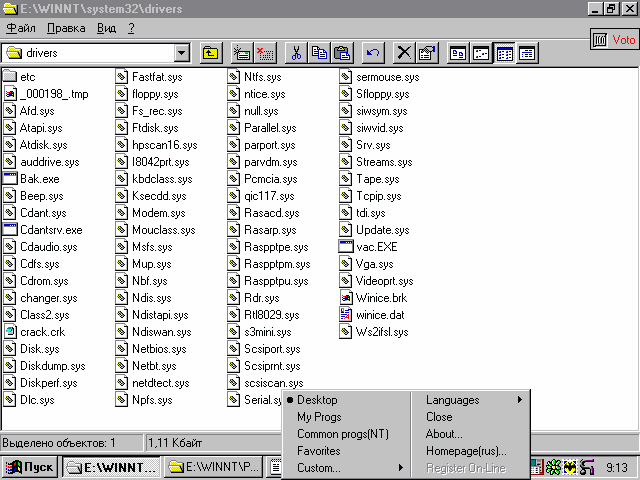Select the winice.dat file icon
The image size is (640, 480).
click(x=346, y=315)
